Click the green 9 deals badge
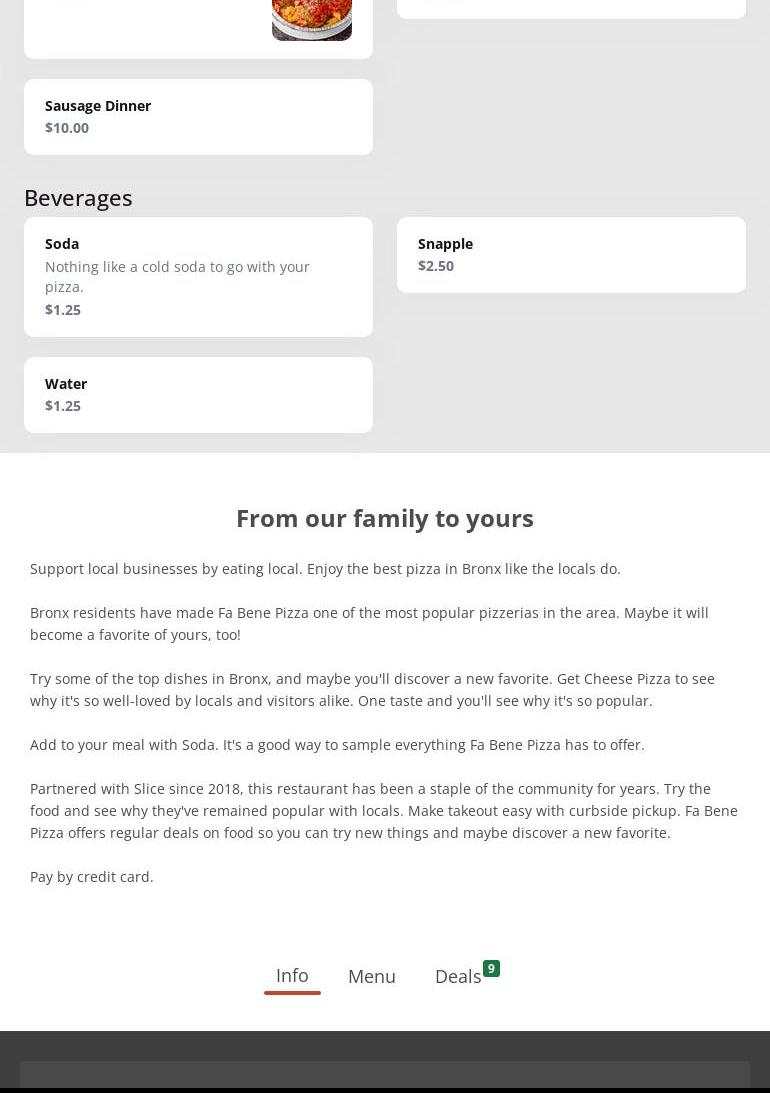The height and width of the screenshot is (1093, 770). coord(491,969)
